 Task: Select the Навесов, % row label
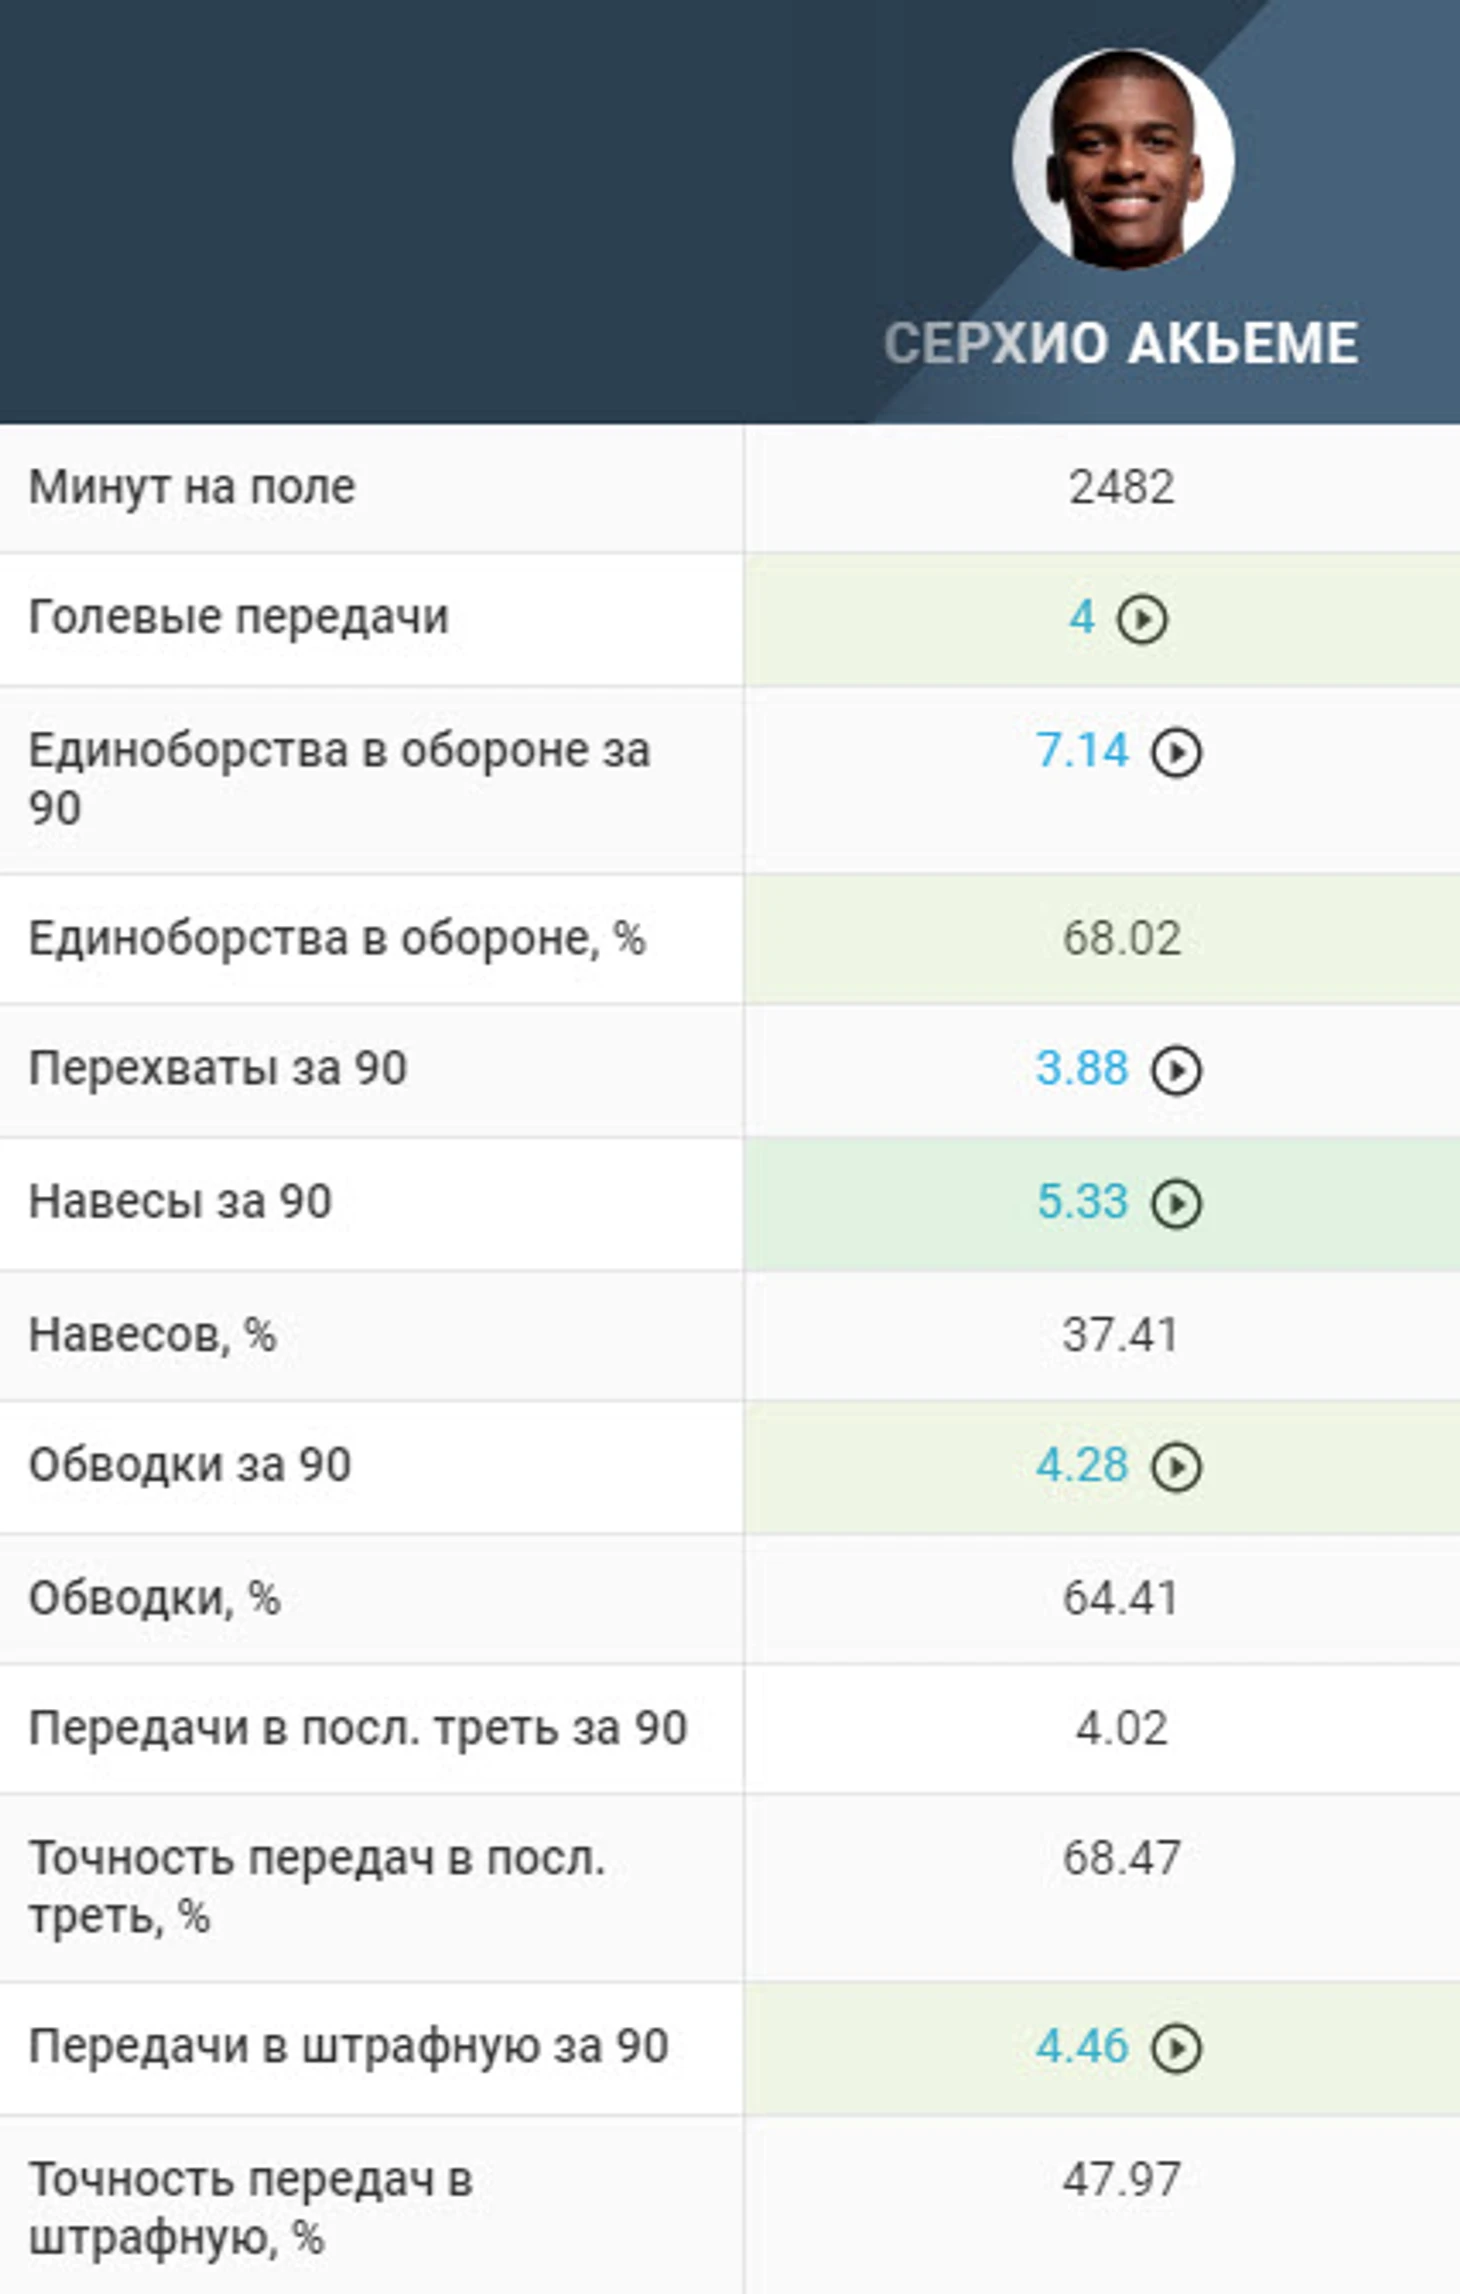coord(152,1335)
